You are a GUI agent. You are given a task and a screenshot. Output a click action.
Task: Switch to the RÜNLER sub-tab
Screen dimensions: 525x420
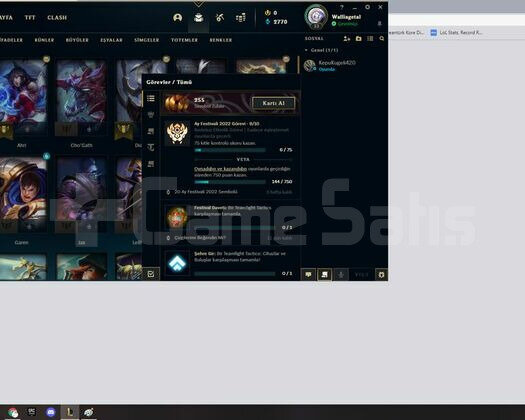click(44, 40)
